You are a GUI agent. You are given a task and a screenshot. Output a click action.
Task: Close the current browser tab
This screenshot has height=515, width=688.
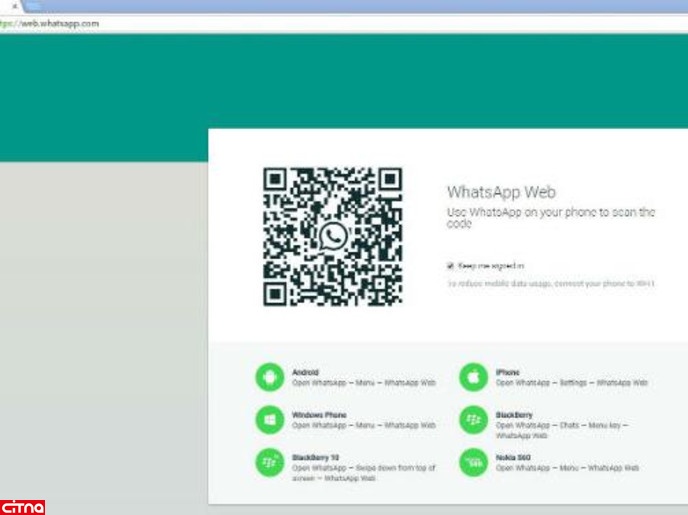pos(13,6)
